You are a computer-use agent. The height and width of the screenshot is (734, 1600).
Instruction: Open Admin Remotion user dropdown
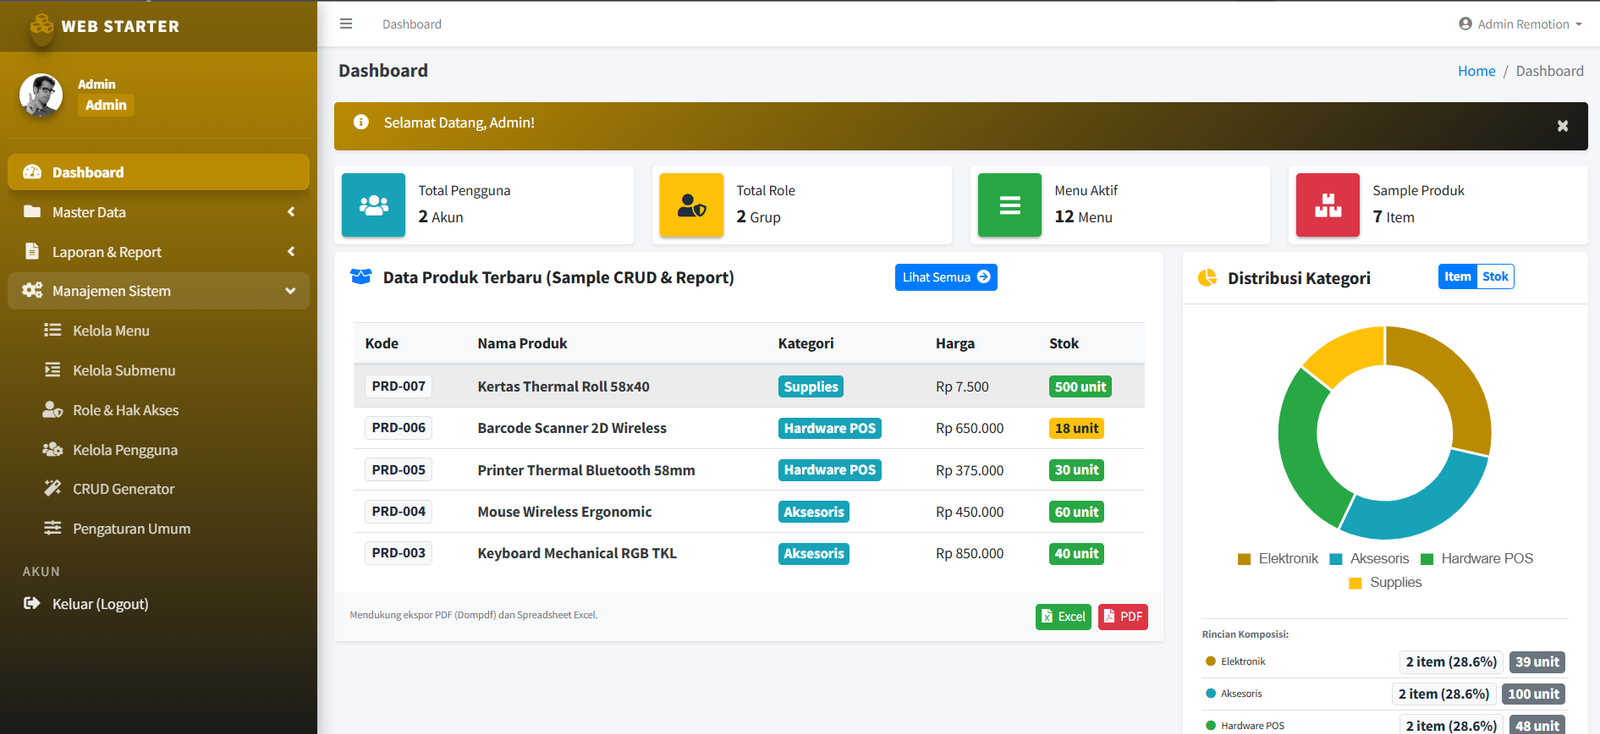(x=1520, y=24)
